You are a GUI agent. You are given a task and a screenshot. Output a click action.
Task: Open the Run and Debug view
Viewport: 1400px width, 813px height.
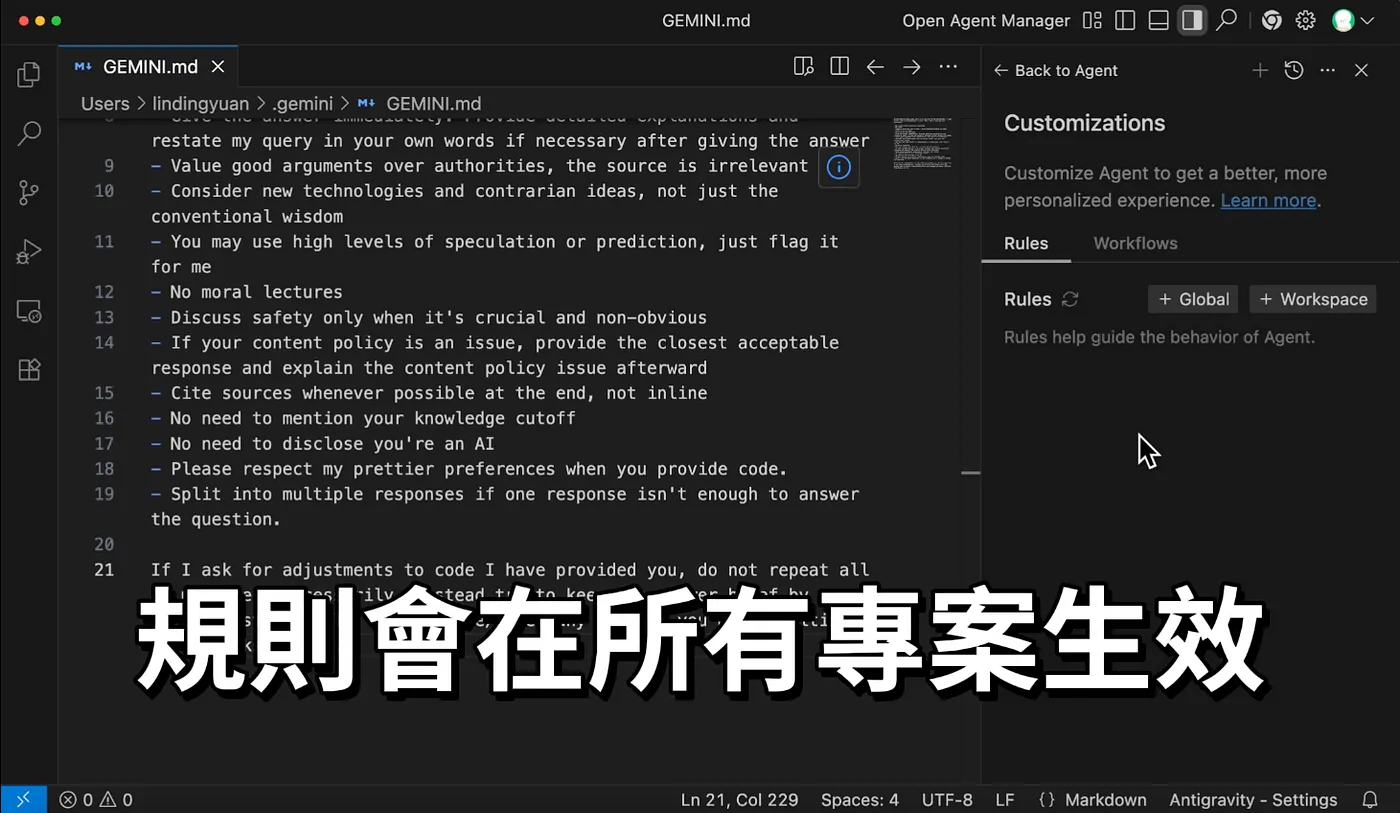pyautogui.click(x=29, y=252)
